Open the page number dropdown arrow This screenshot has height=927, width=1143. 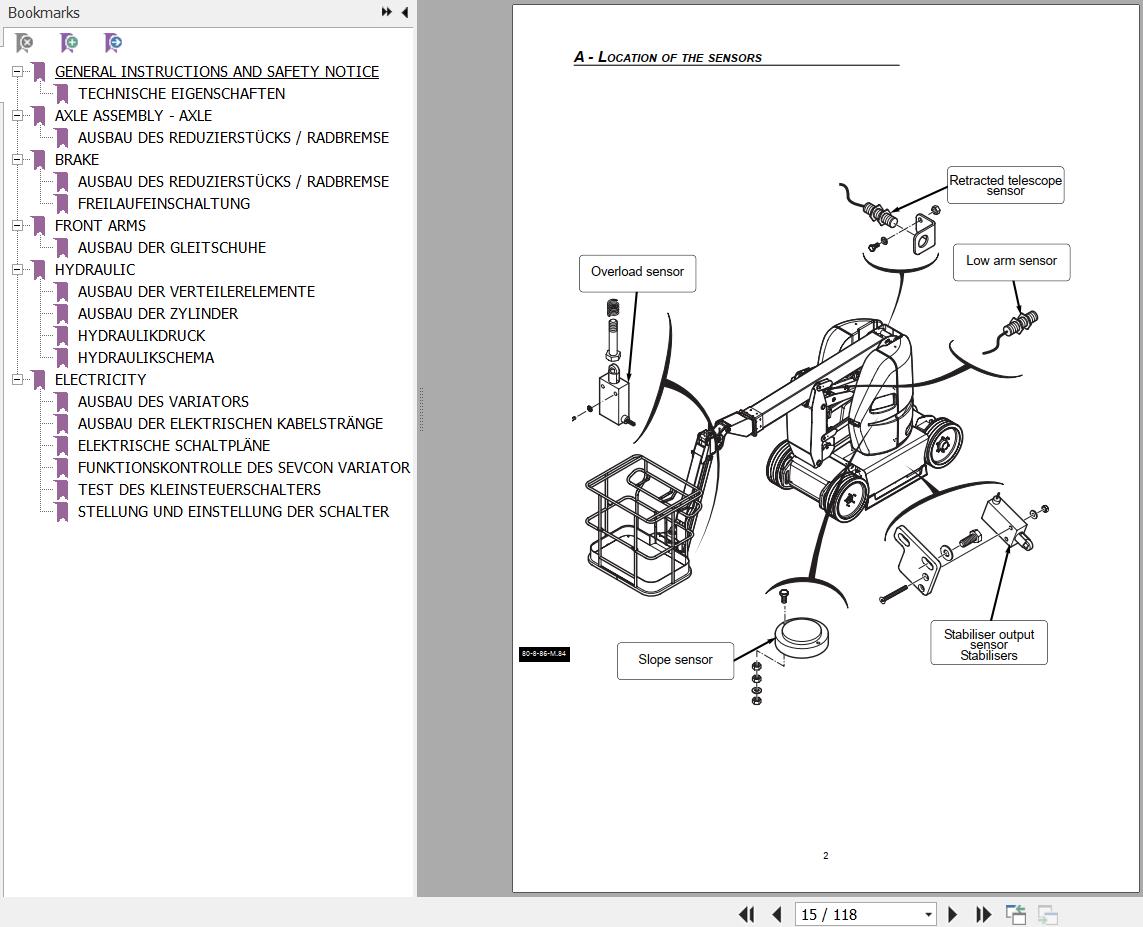(x=928, y=915)
